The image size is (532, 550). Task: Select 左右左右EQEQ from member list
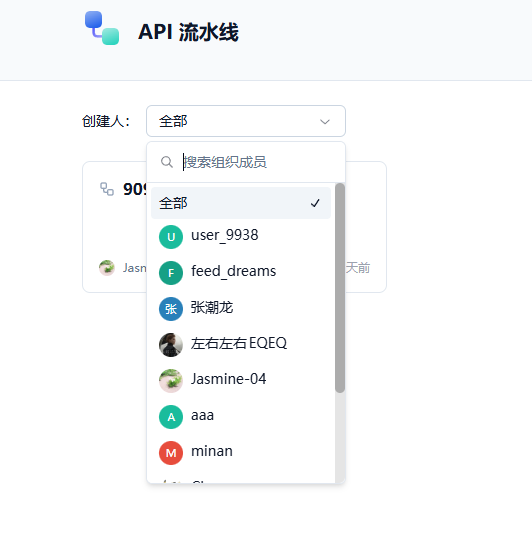click(x=241, y=344)
